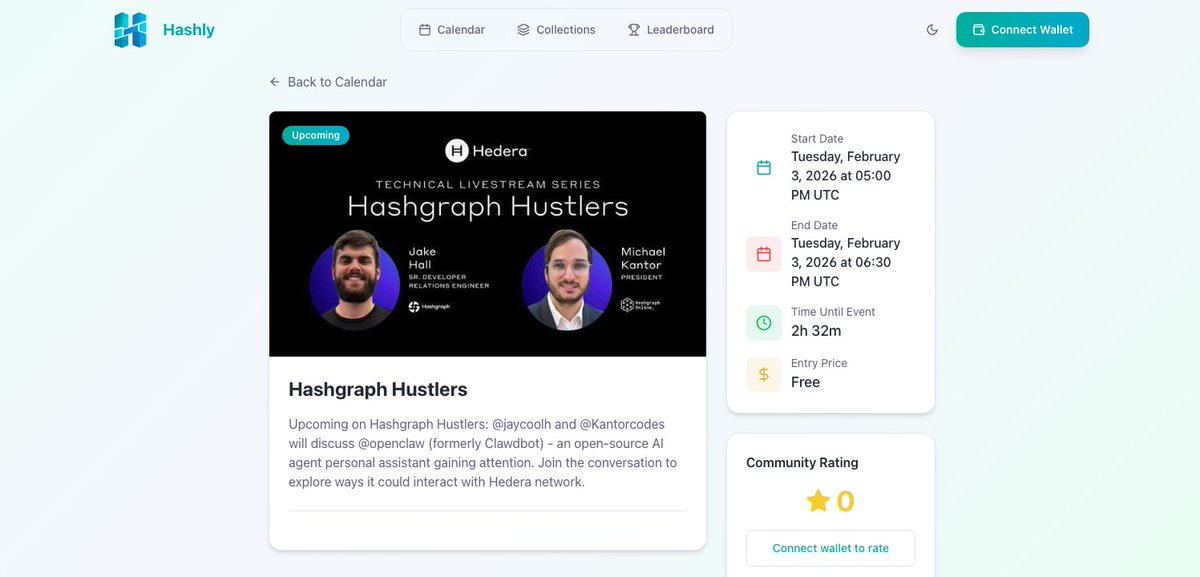The width and height of the screenshot is (1200, 577).
Task: Click Connect wallet to rate button
Action: point(830,548)
